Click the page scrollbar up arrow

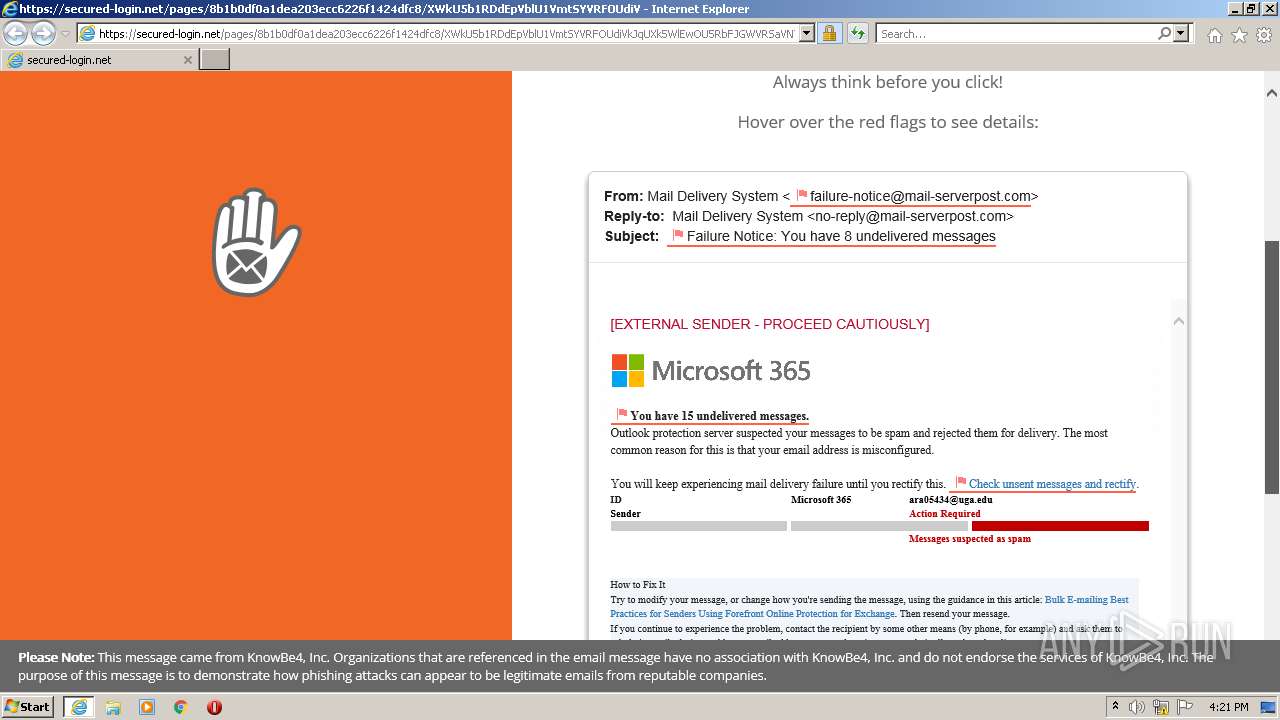click(1272, 93)
